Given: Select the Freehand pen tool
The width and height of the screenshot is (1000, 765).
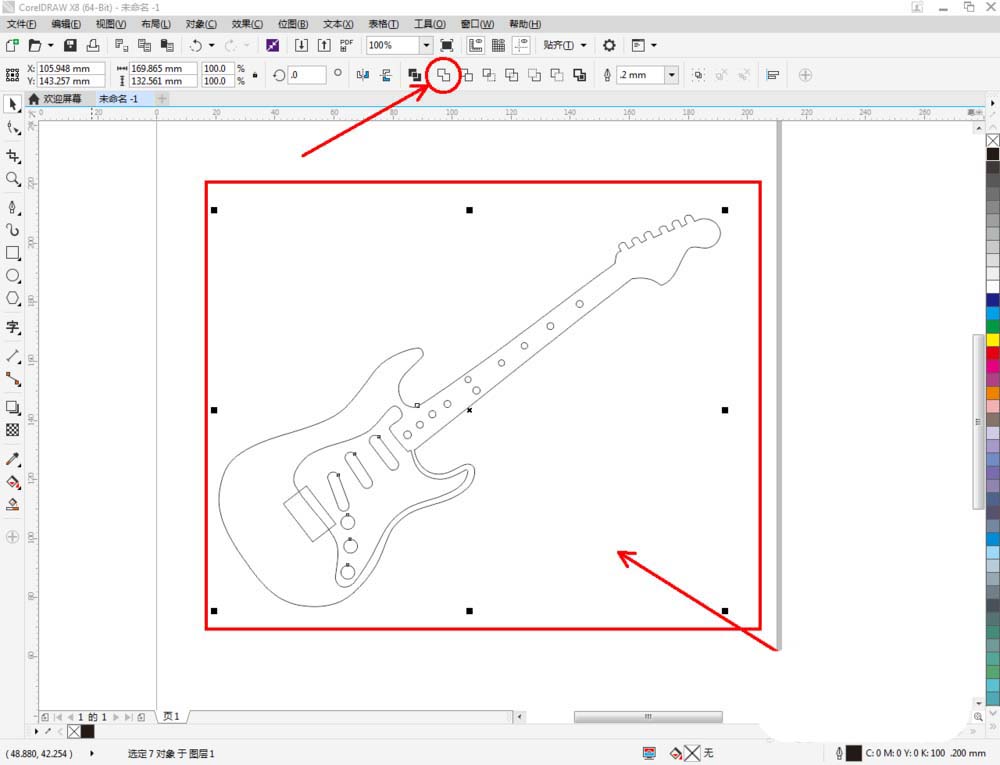Looking at the screenshot, I should tap(13, 207).
